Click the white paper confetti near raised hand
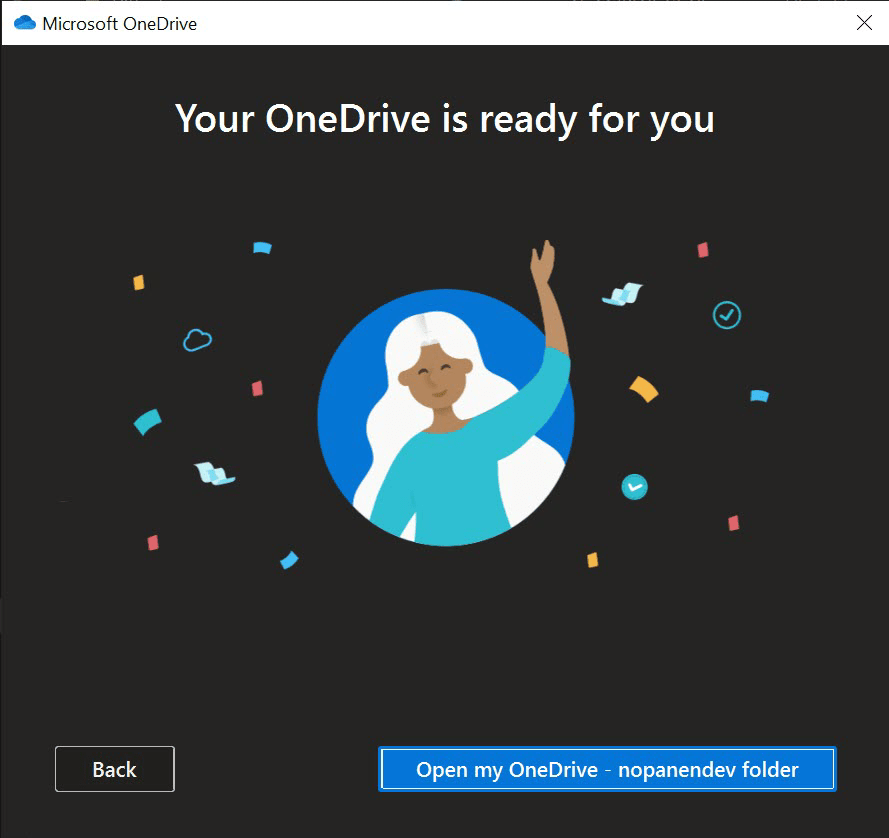 (622, 294)
